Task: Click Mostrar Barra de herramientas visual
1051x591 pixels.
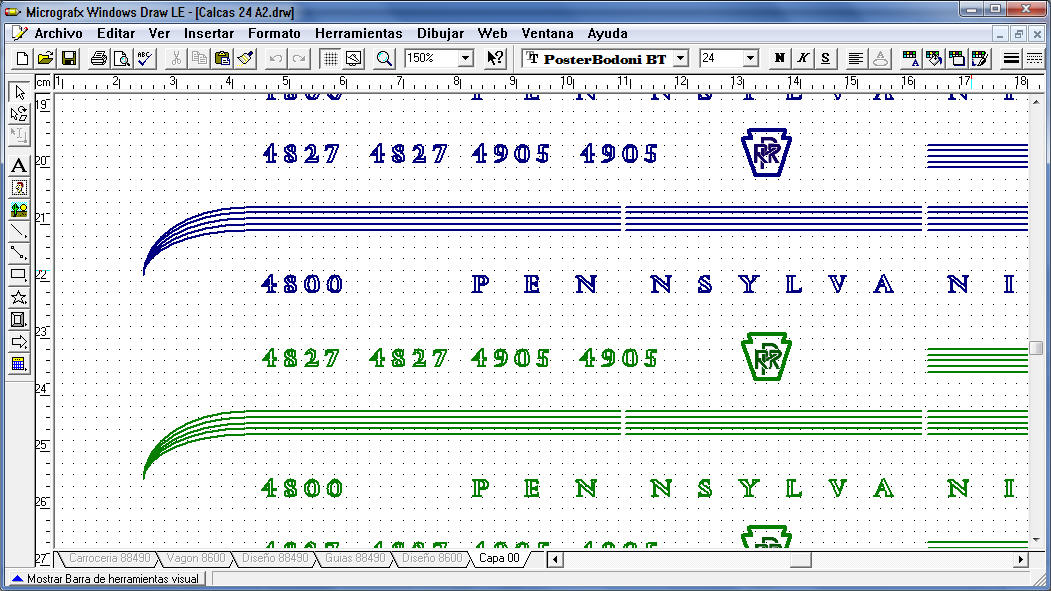Action: point(106,579)
